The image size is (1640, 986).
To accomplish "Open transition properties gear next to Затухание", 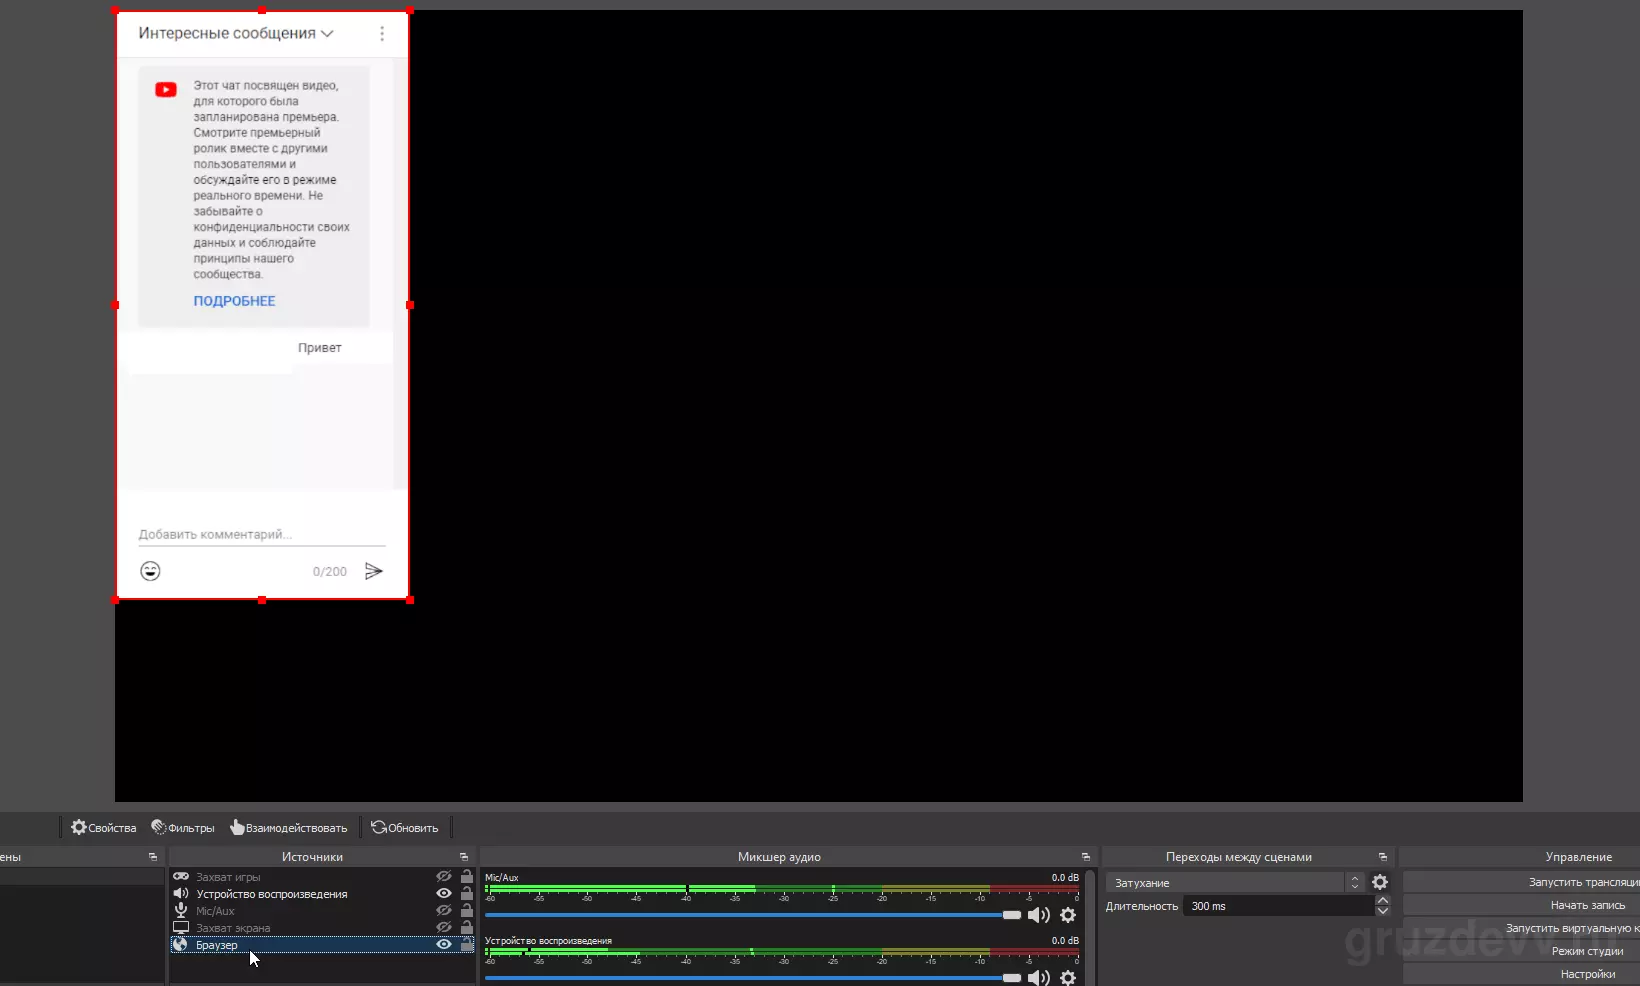I will pos(1380,882).
